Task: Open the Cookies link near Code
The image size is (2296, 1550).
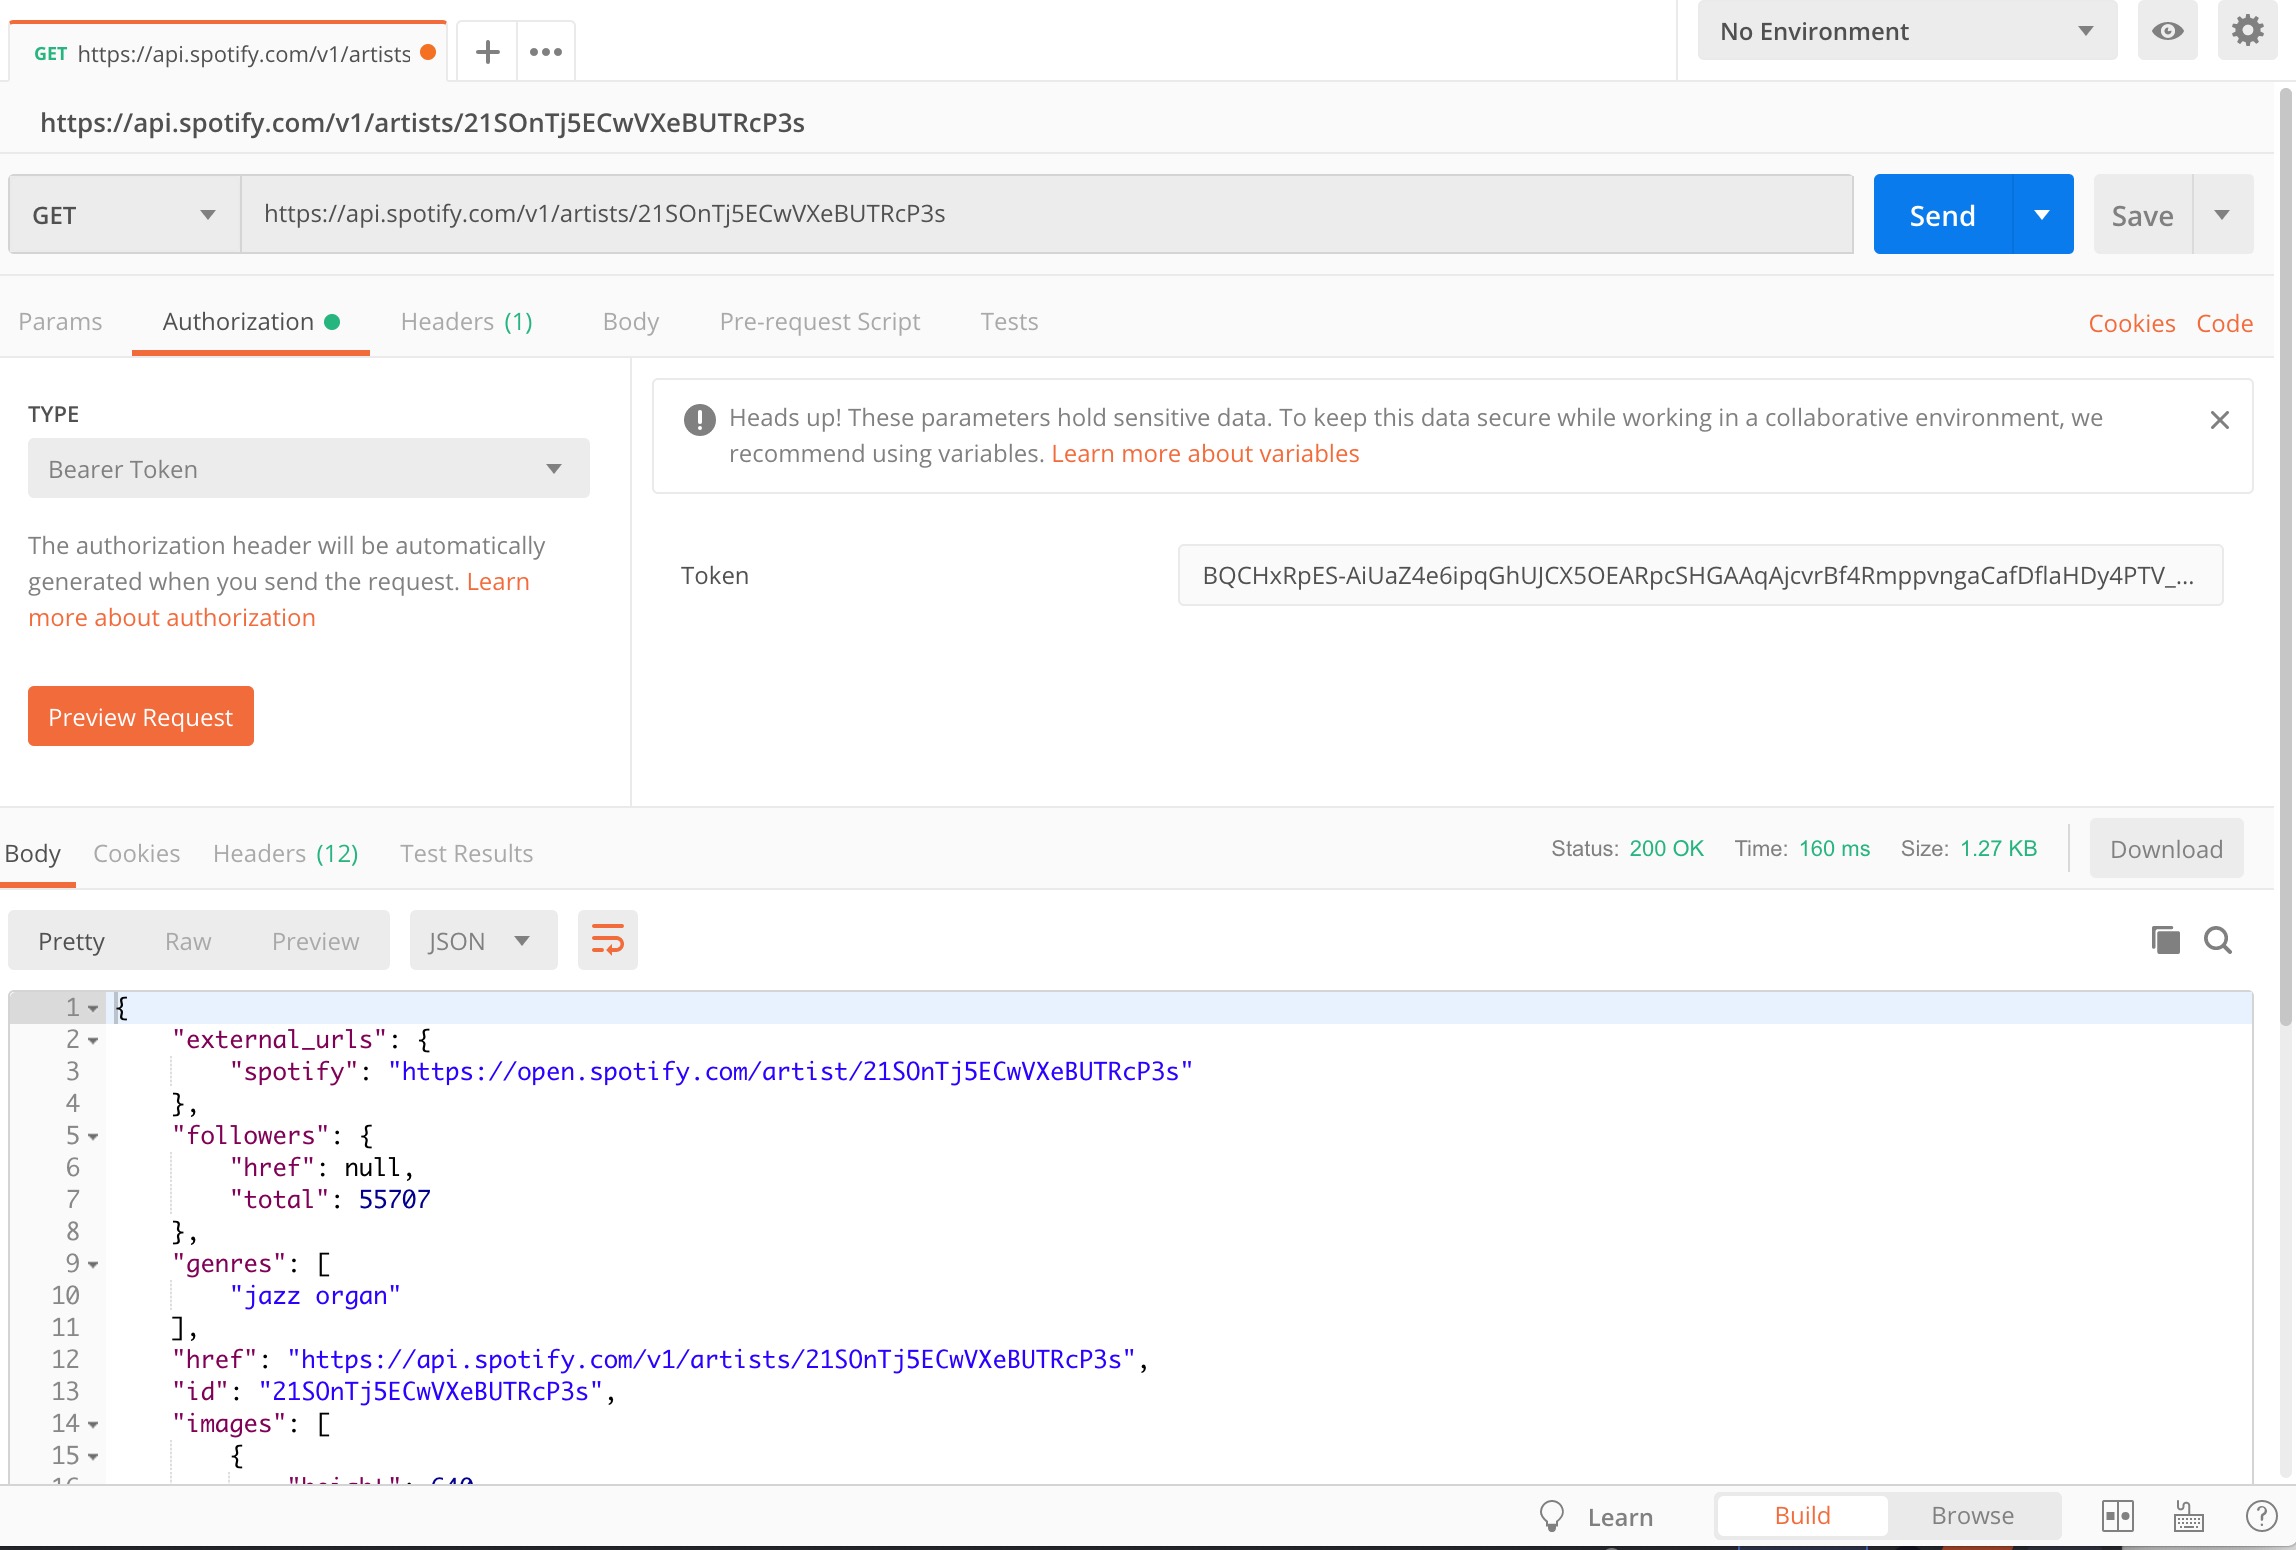Action: tap(2131, 324)
